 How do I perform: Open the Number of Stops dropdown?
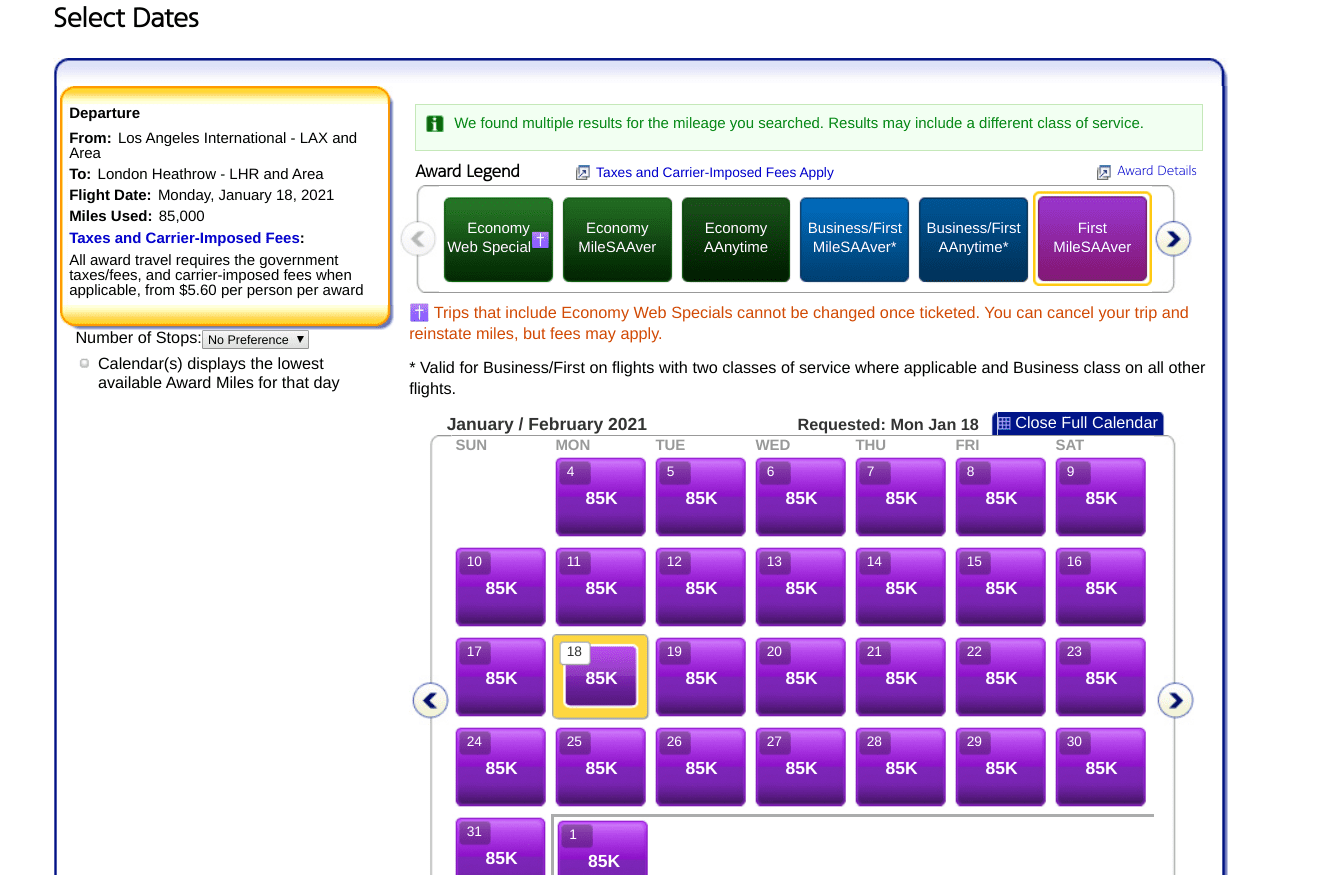click(256, 340)
